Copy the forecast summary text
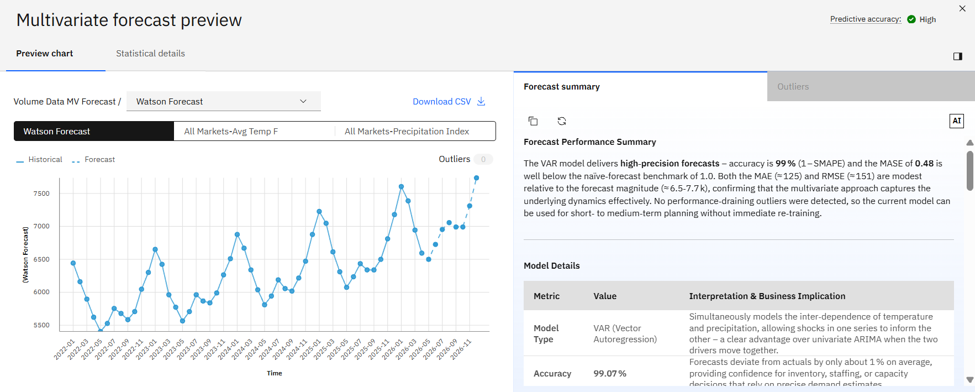Screen dimensions: 975x392 click(533, 121)
